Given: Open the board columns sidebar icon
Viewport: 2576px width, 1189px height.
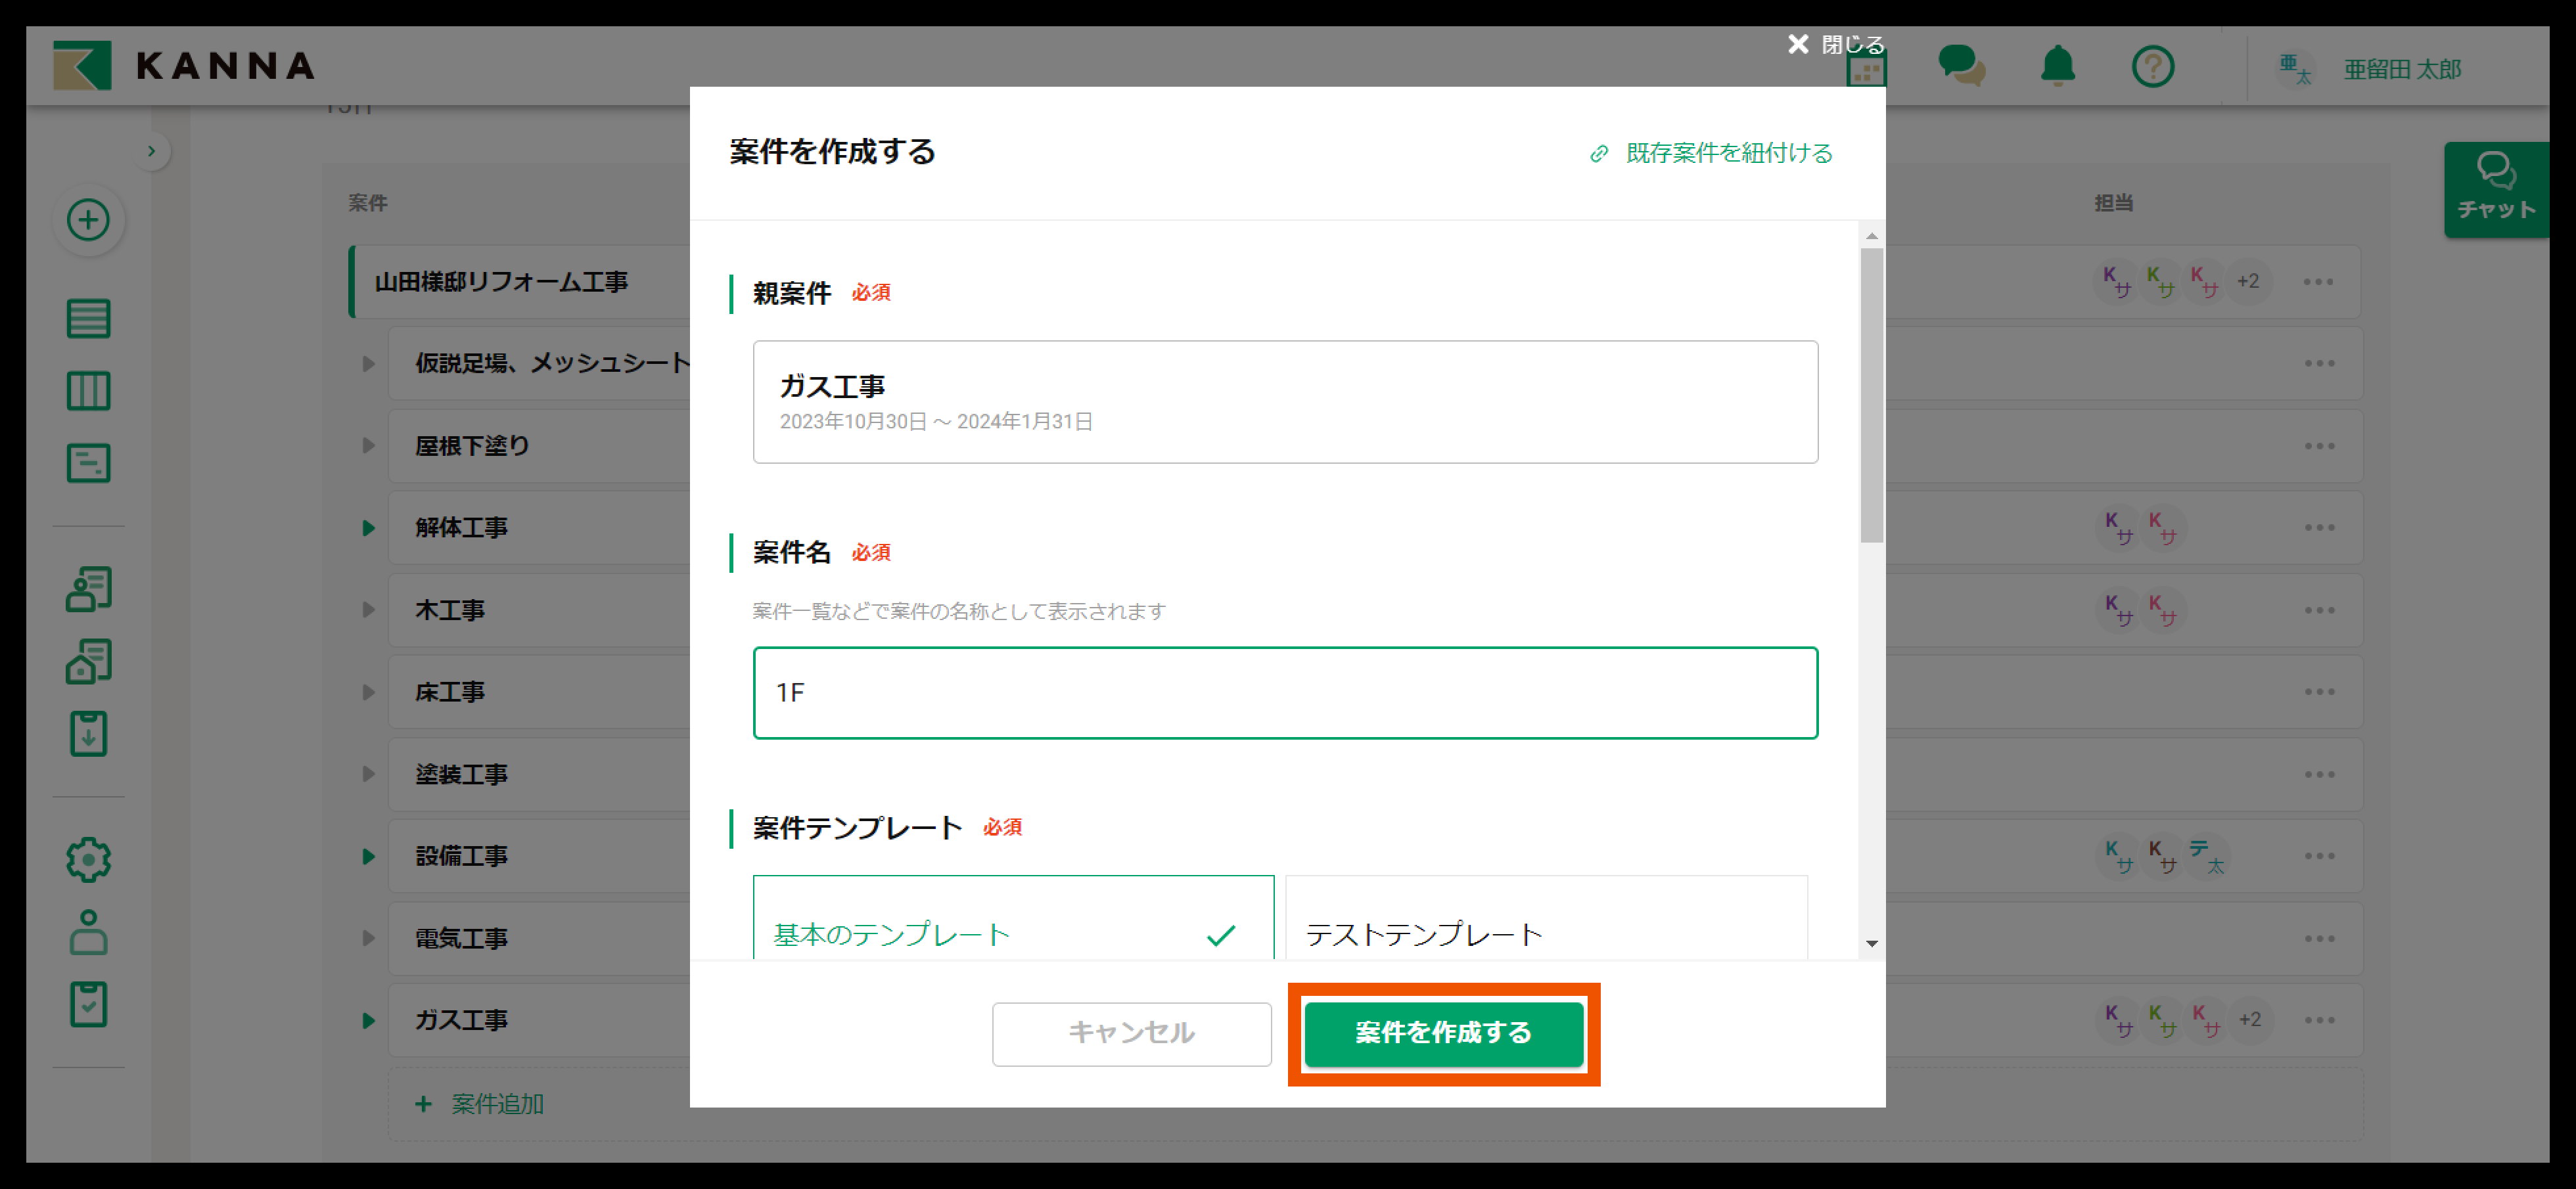Looking at the screenshot, I should pyautogui.click(x=88, y=391).
